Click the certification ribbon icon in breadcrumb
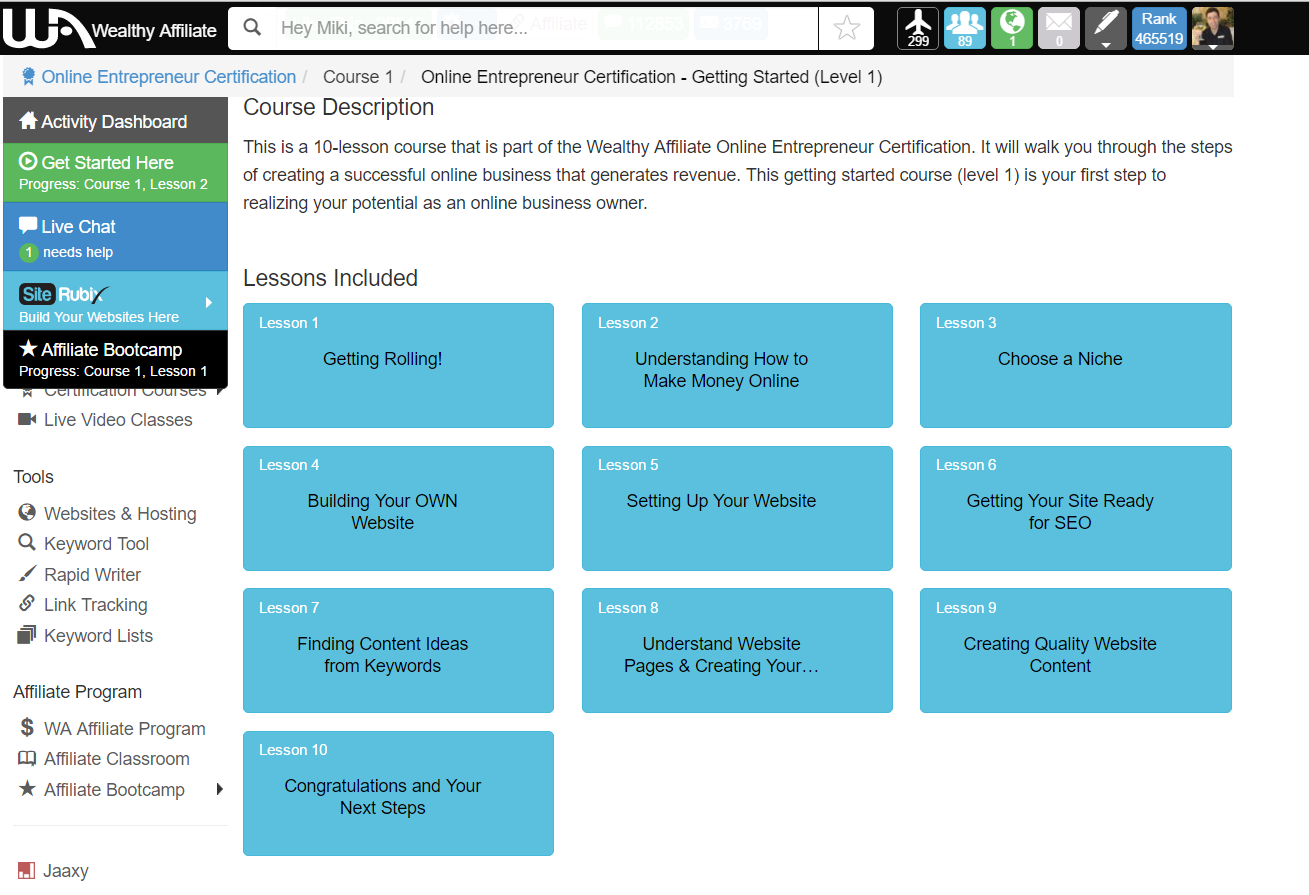The image size is (1309, 895). coord(28,77)
